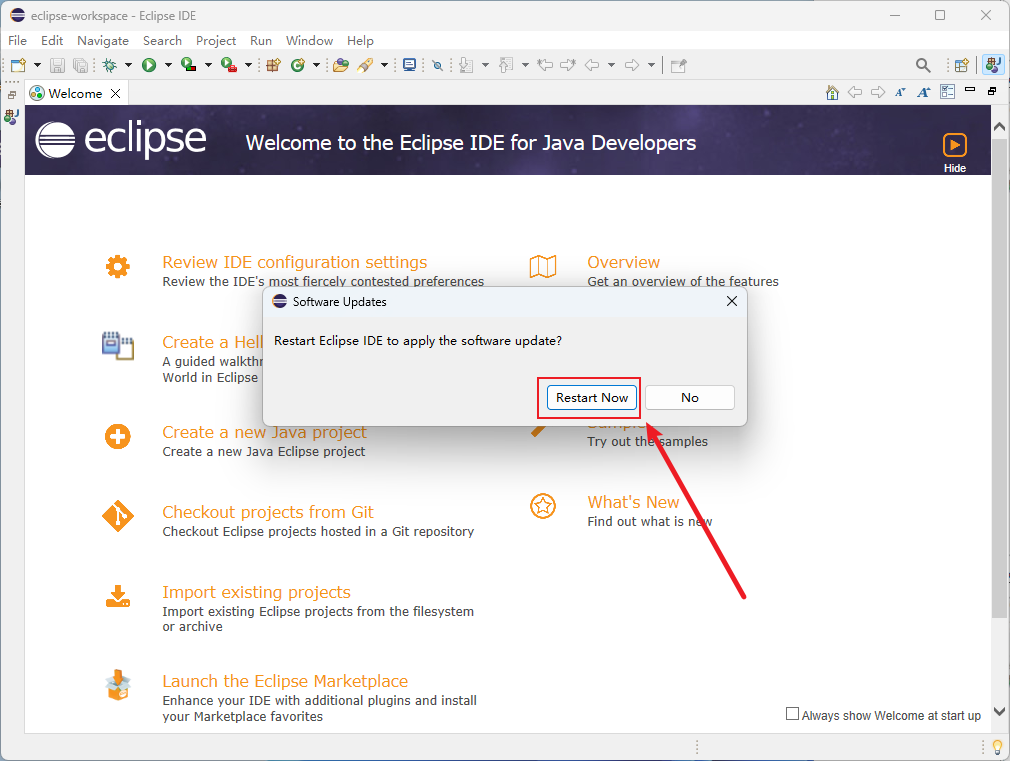
Task: Click the Search flashlight icon in toolbar
Action: click(365, 65)
